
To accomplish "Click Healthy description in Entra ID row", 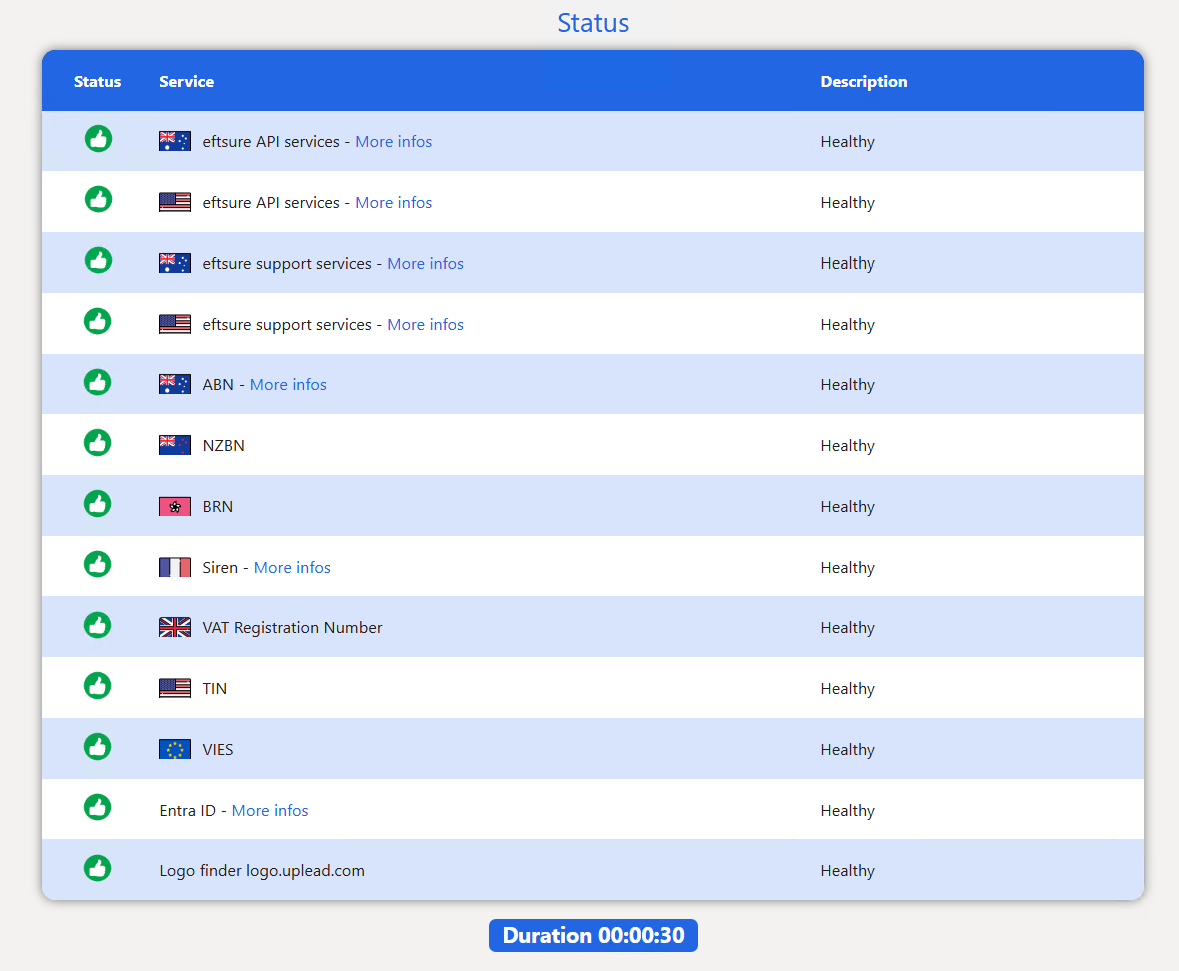I will (847, 810).
